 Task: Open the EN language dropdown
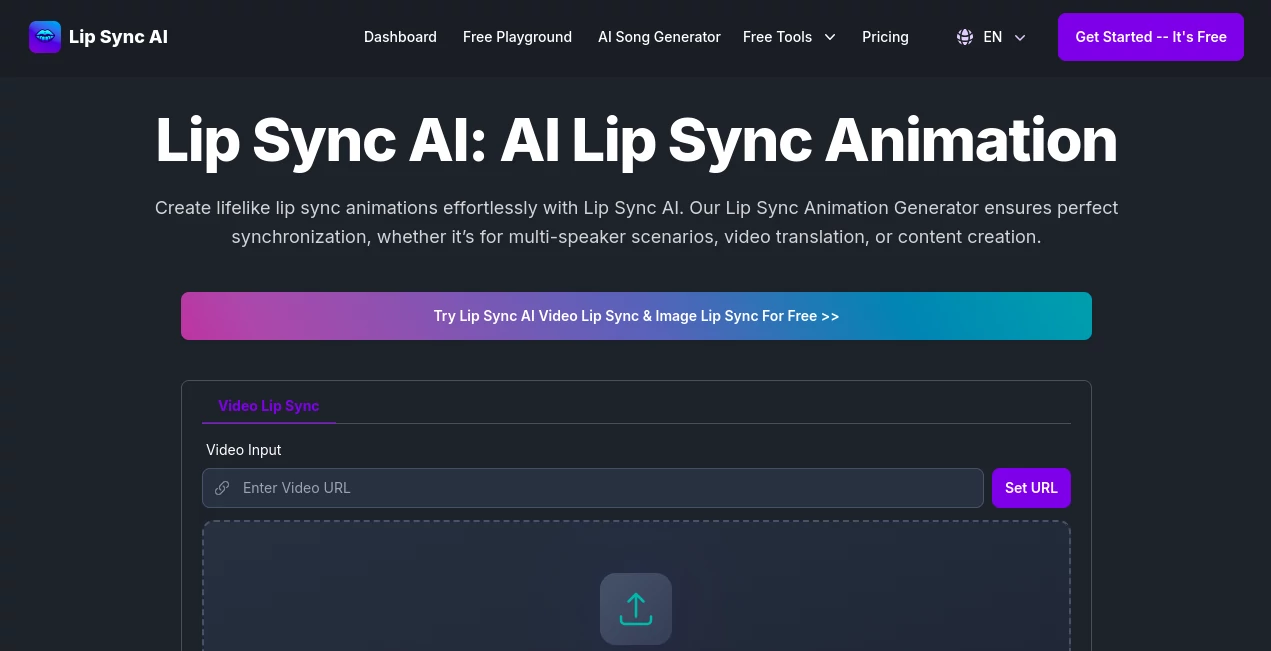coord(992,37)
